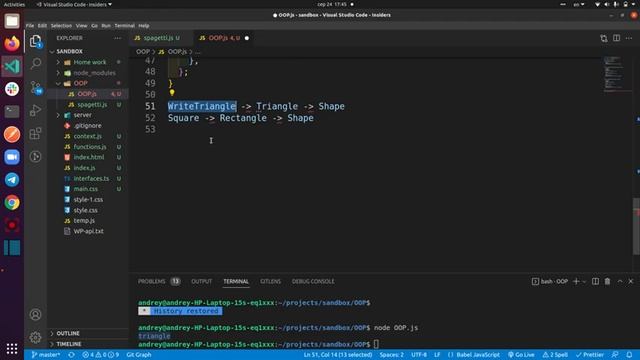Open Run and Debug view icon

coord(36,110)
